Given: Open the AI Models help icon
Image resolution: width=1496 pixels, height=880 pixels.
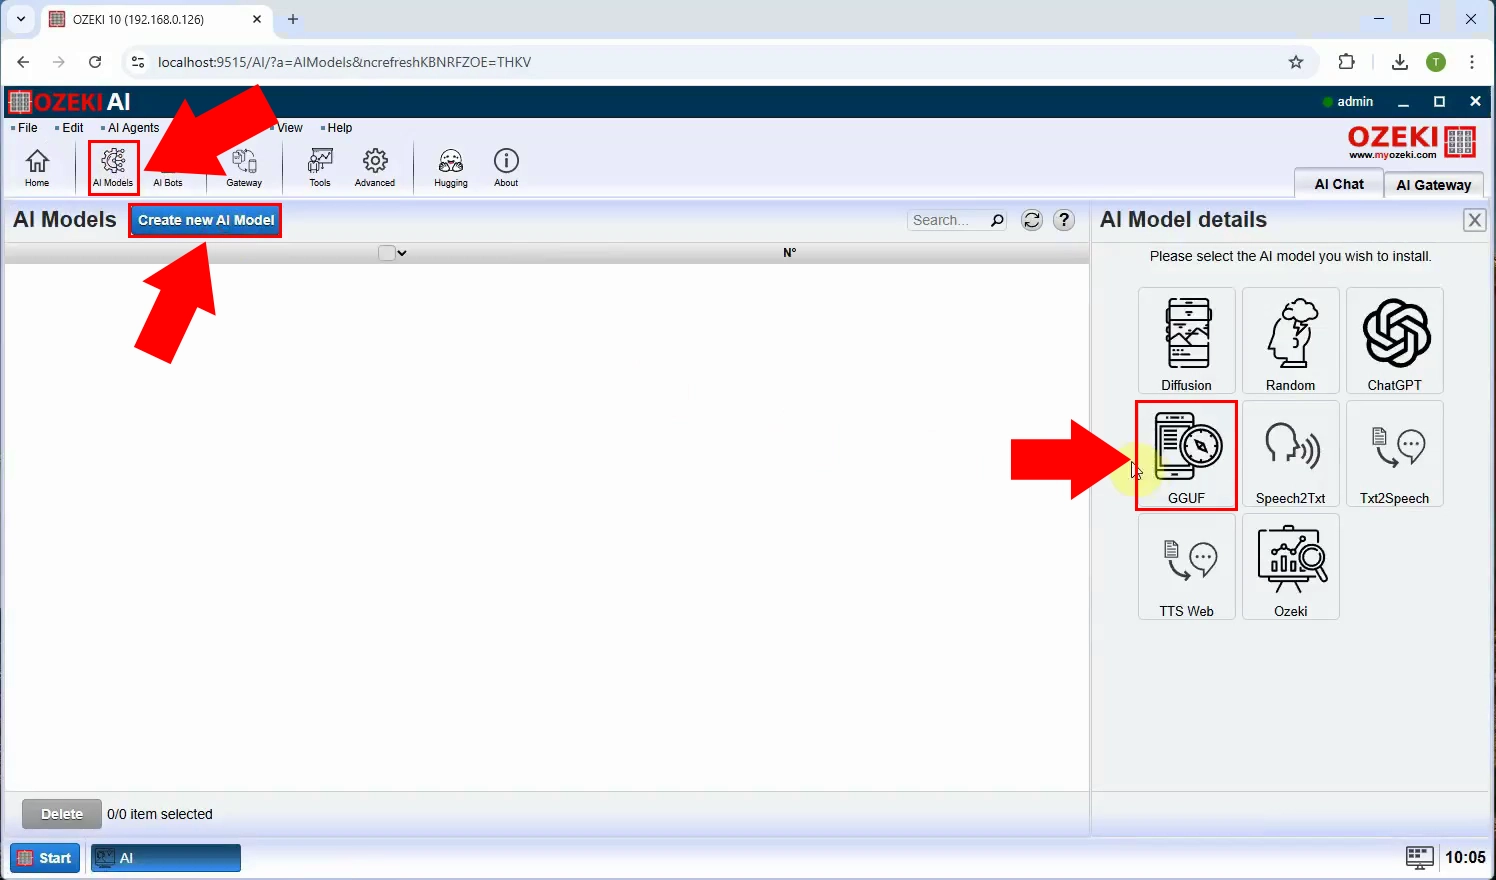Looking at the screenshot, I should pyautogui.click(x=1064, y=220).
